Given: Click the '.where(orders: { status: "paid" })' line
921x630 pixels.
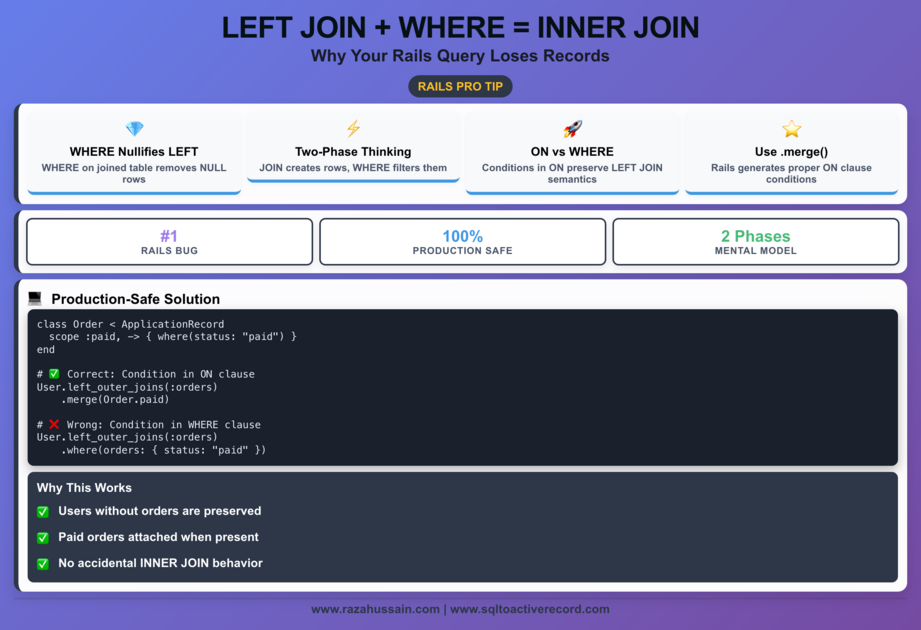Looking at the screenshot, I should (x=163, y=450).
